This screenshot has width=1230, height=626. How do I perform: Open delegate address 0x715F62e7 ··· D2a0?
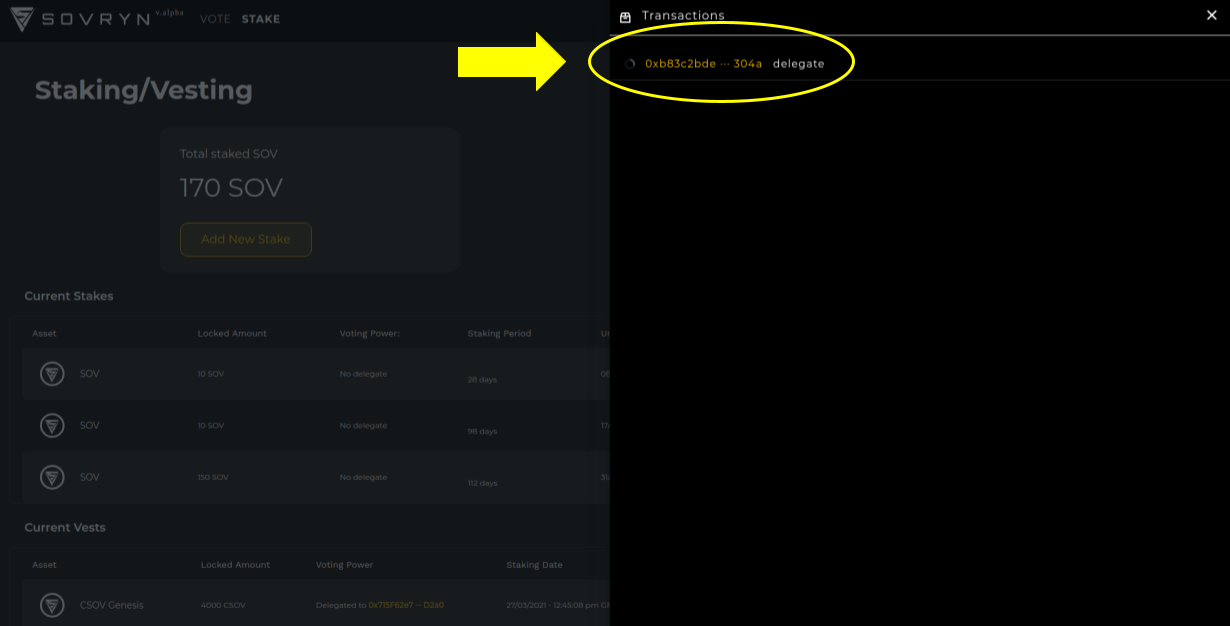[406, 605]
